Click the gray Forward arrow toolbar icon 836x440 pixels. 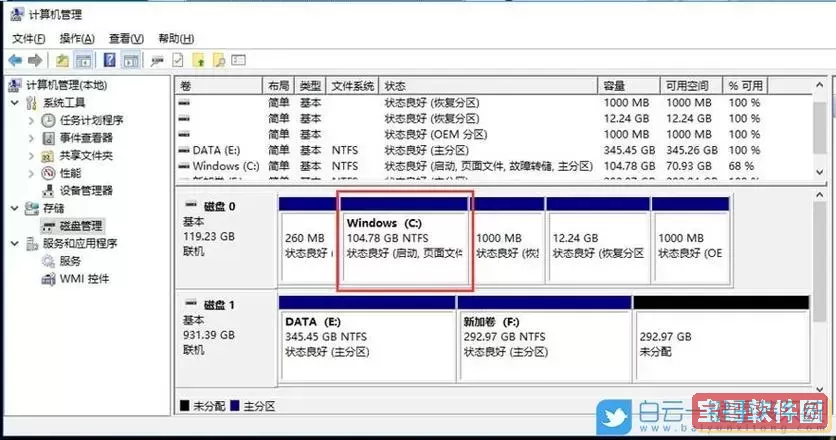coord(35,61)
